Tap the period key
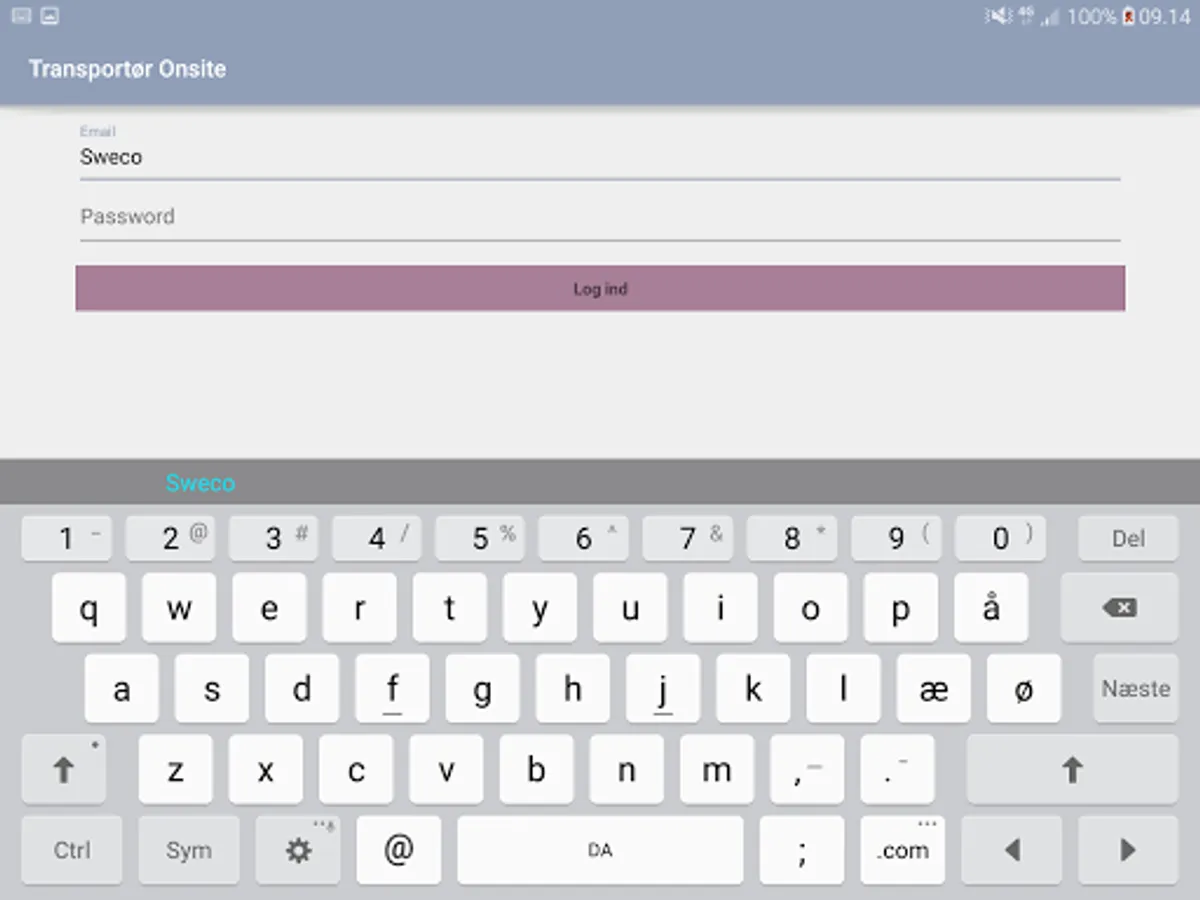 click(897, 770)
